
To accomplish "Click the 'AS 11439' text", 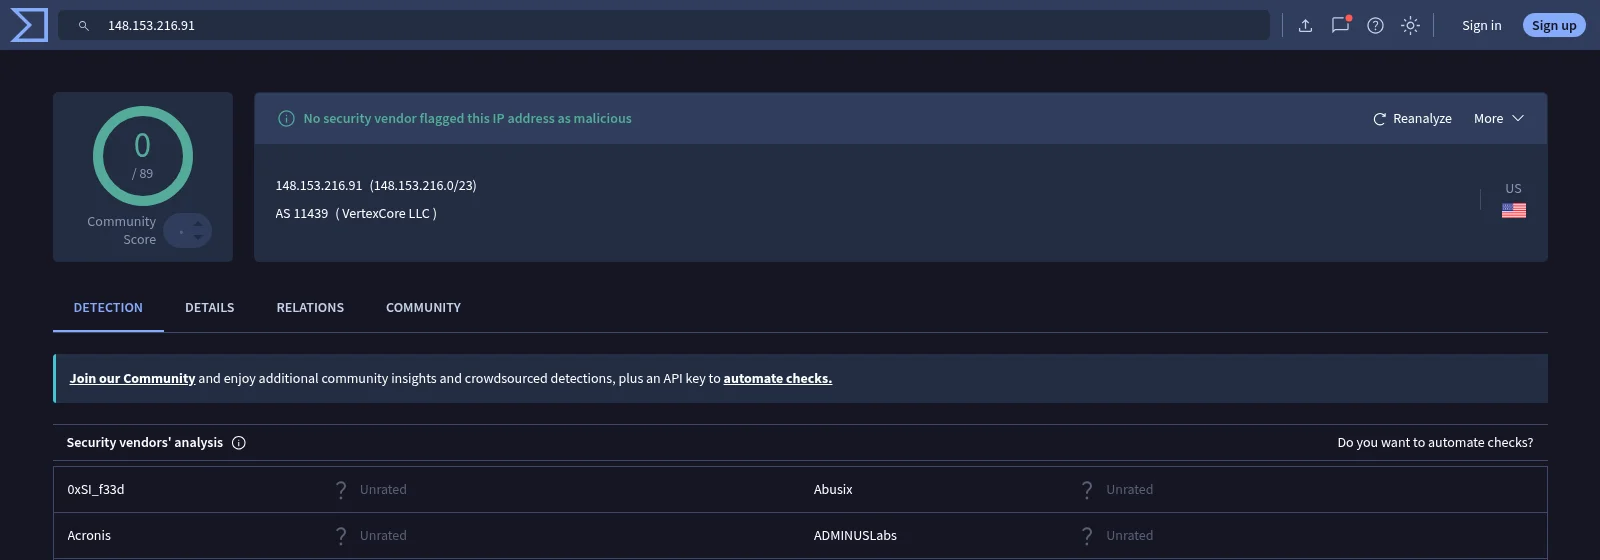I will point(302,213).
